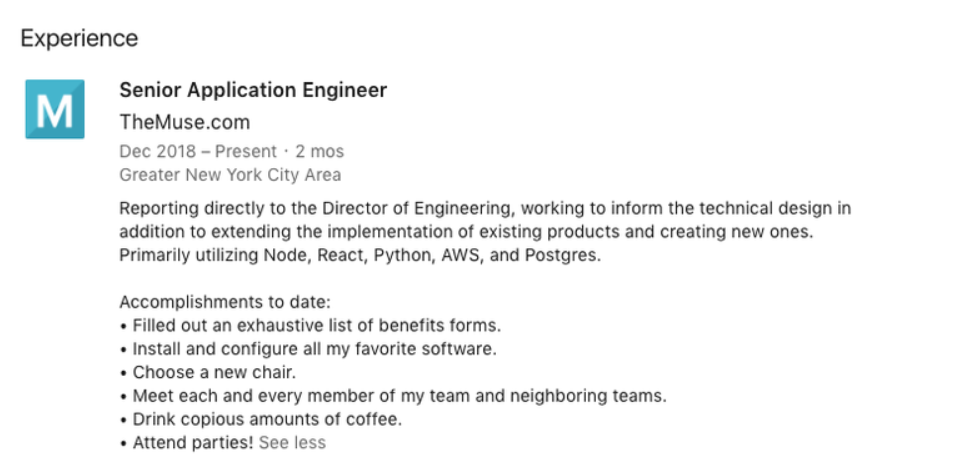Select the Dec 2018 – Present date text
The width and height of the screenshot is (955, 467).
[197, 151]
